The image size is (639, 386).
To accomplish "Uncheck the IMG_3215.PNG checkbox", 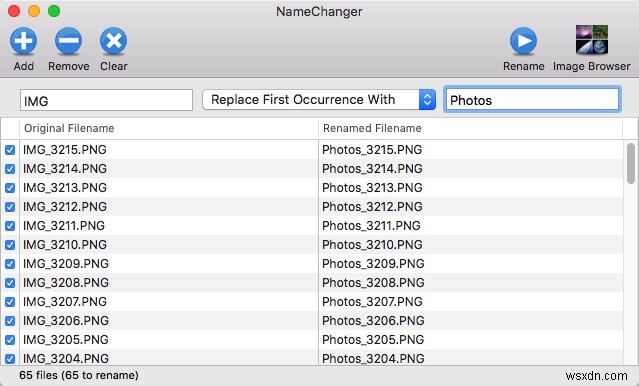I will click(10, 150).
